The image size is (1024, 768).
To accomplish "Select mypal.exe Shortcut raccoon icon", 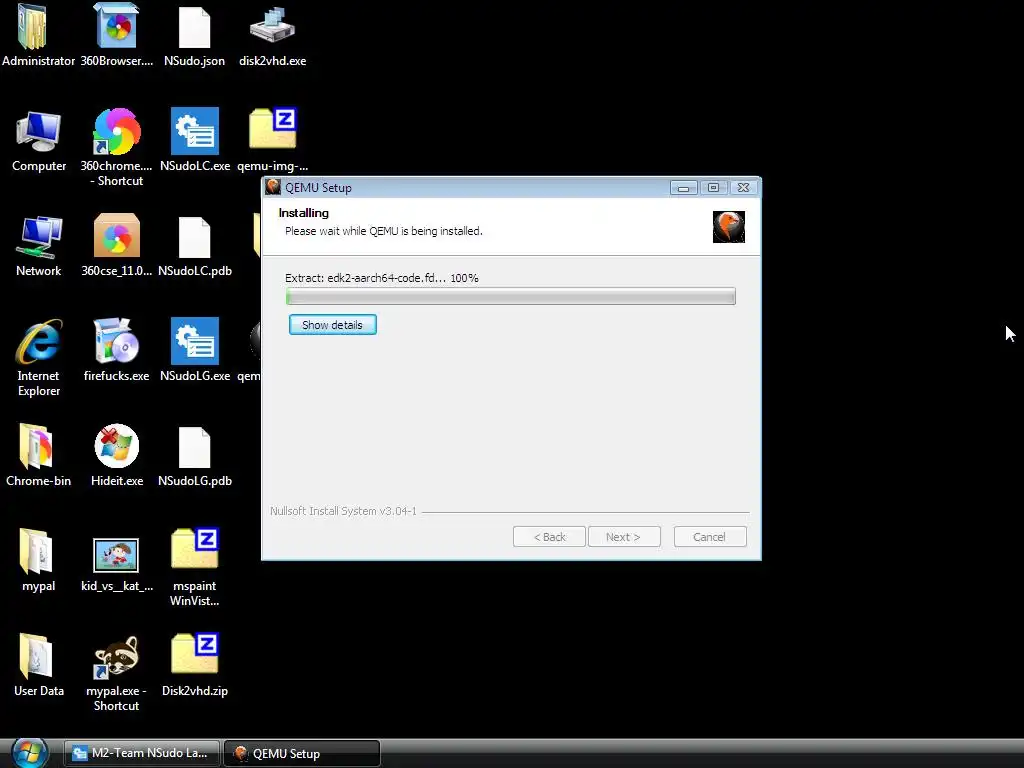I will click(116, 657).
